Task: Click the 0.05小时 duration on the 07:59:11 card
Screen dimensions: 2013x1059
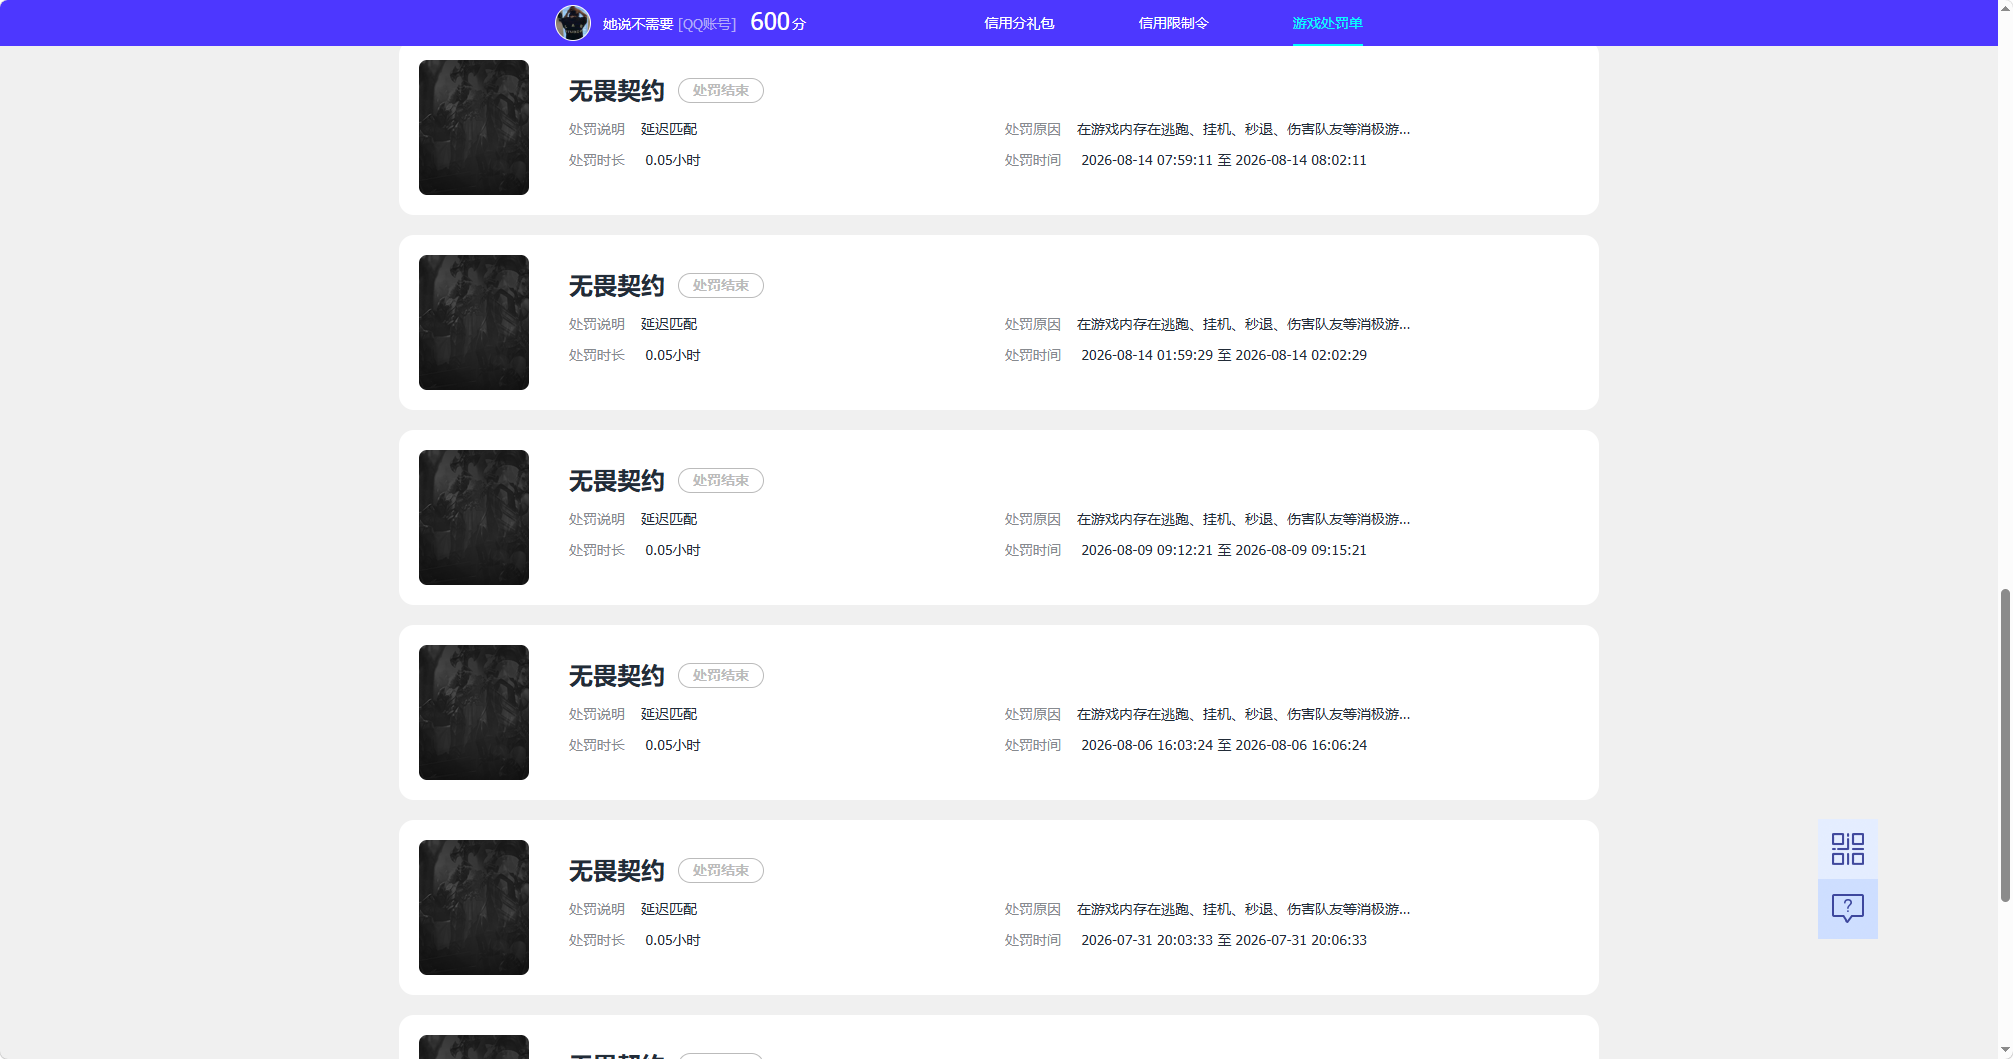Action: [673, 160]
